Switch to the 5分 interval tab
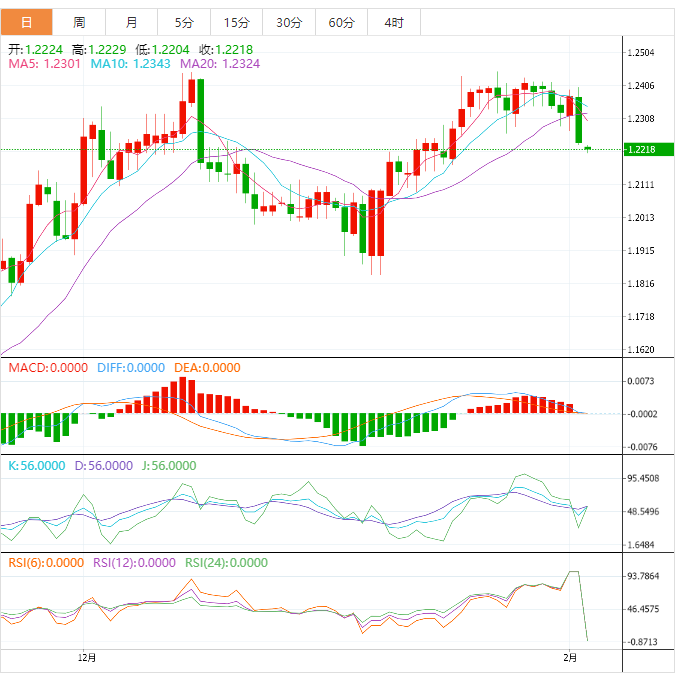682x678 pixels. point(185,22)
